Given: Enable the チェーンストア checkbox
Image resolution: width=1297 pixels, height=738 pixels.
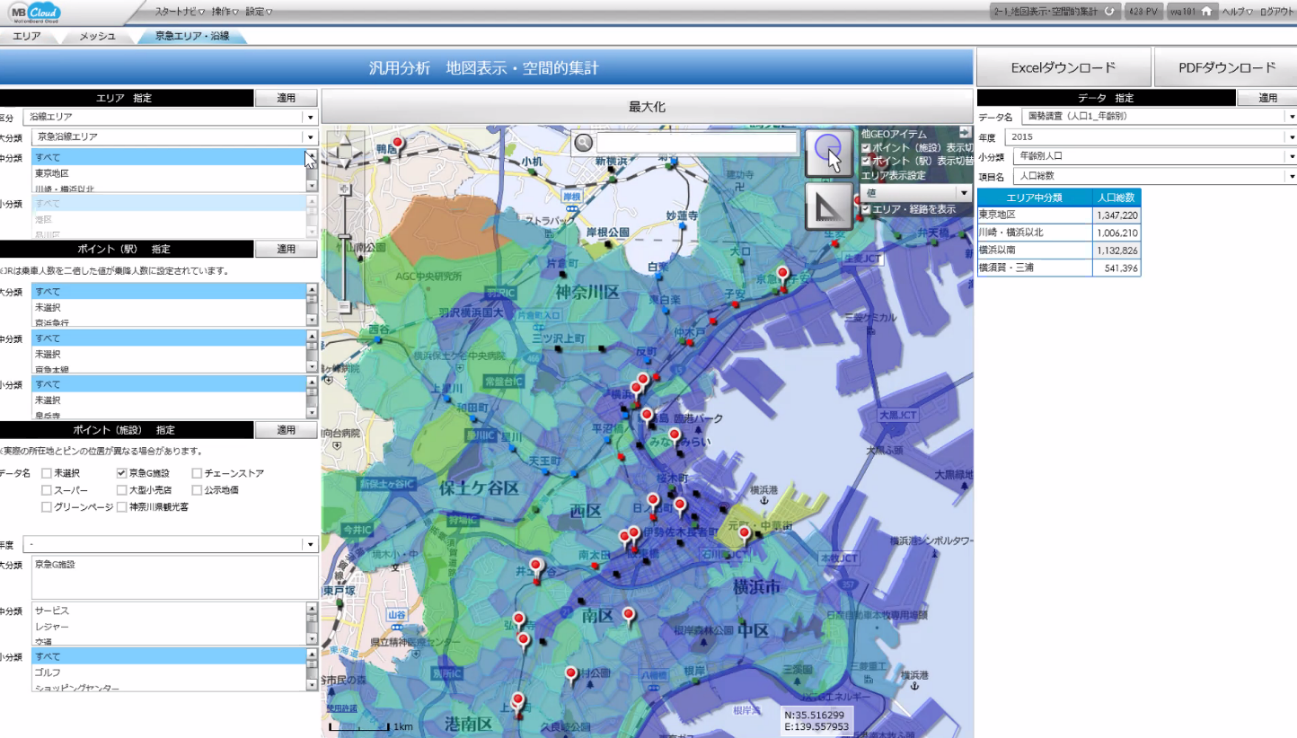Looking at the screenshot, I should [x=197, y=473].
